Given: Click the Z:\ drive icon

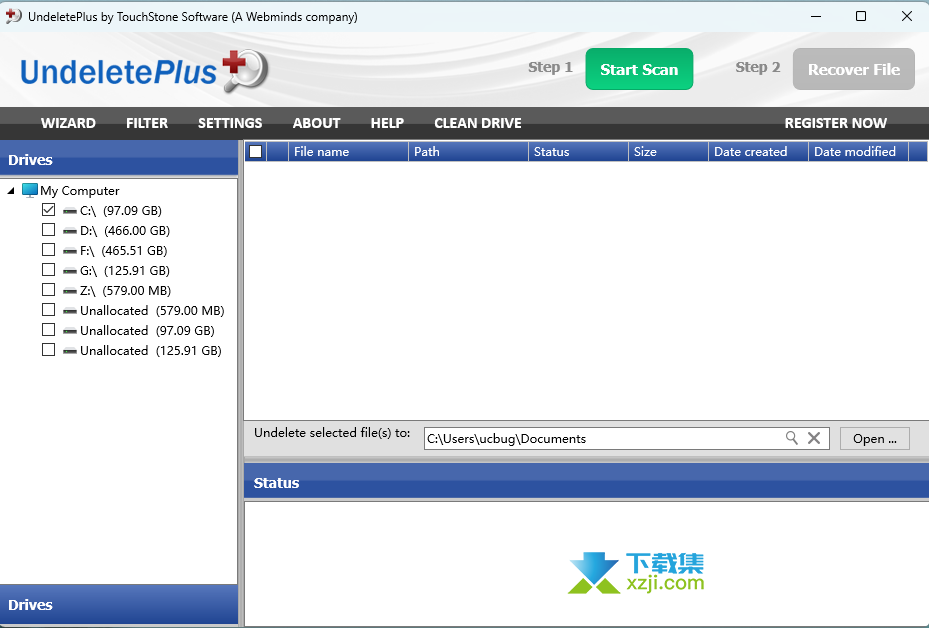Looking at the screenshot, I should tap(70, 291).
